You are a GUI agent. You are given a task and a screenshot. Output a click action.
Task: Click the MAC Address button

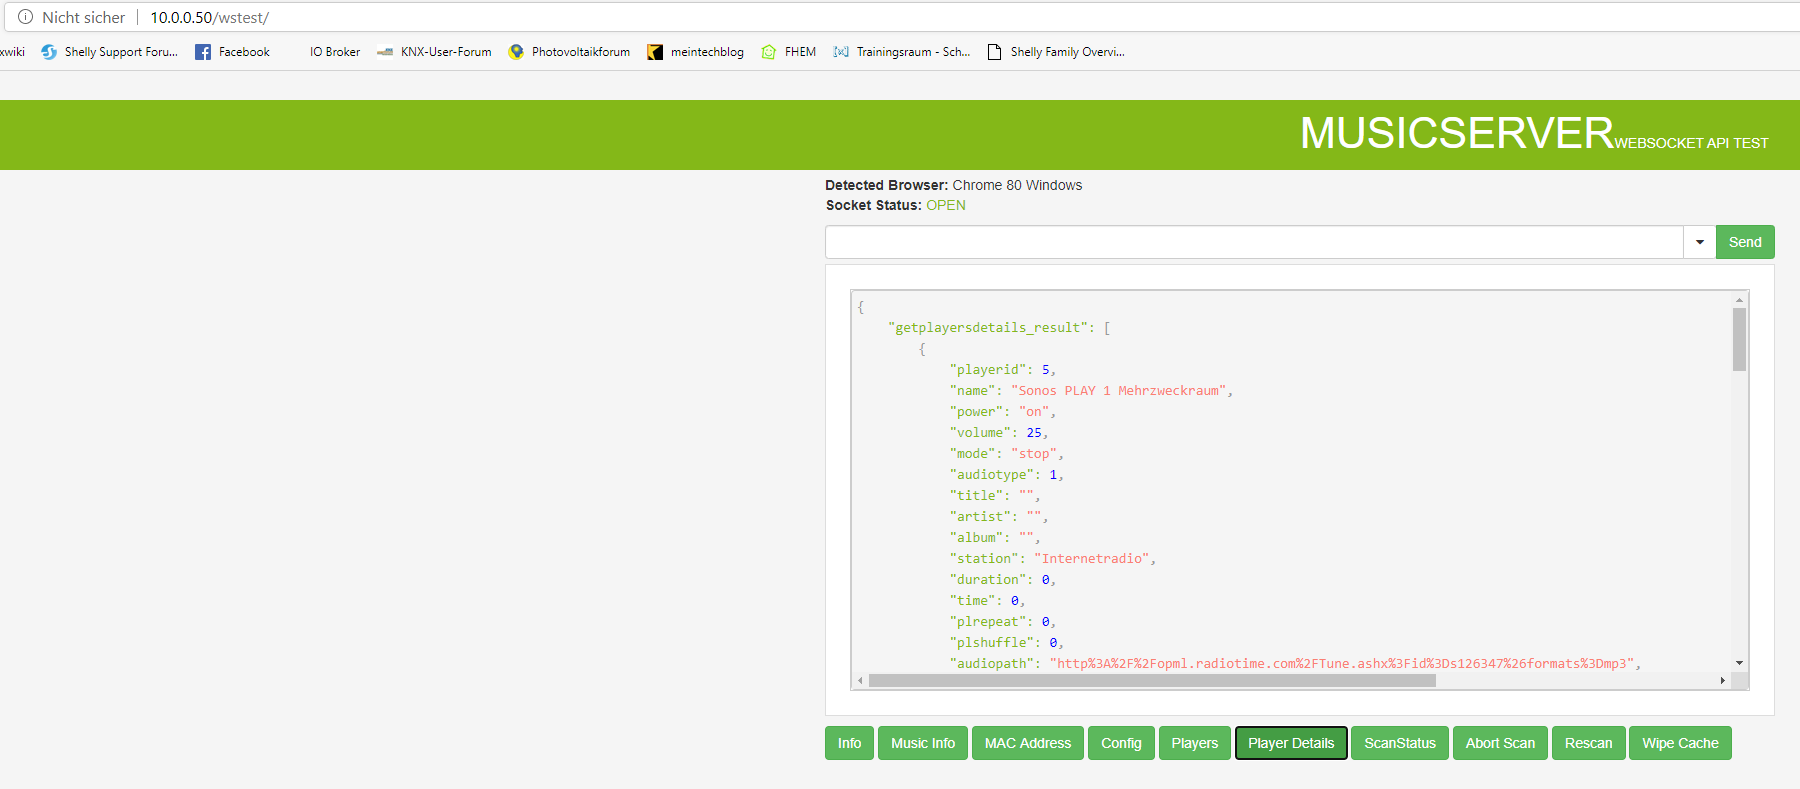click(x=1027, y=743)
